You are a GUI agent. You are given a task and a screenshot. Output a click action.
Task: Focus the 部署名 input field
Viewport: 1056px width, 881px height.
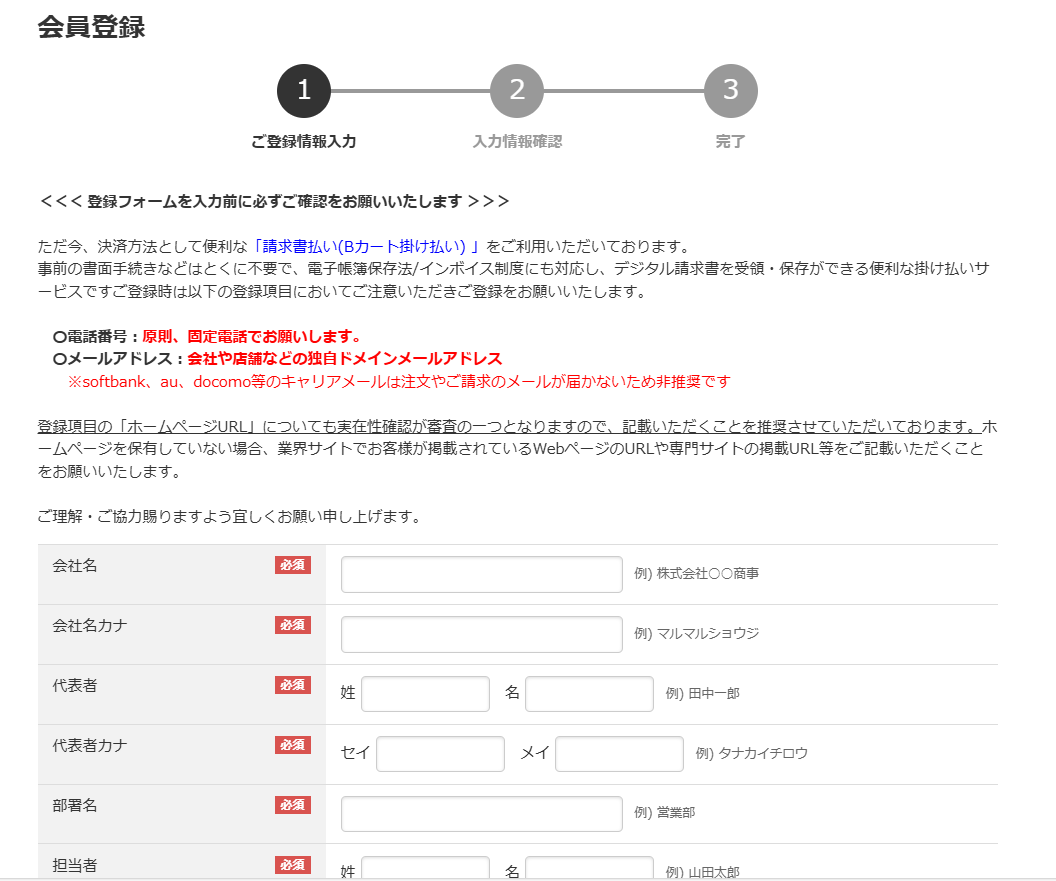tap(482, 814)
